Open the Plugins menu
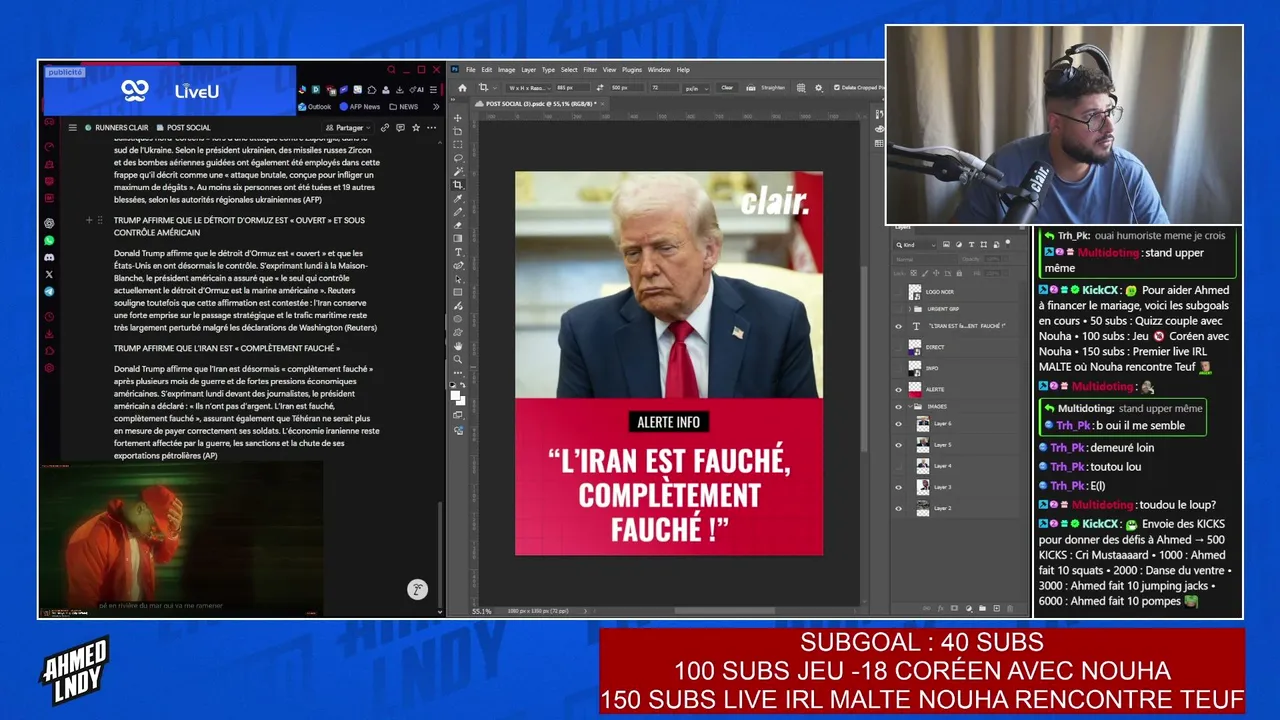Screen dimensions: 1280x720 tap(632, 70)
